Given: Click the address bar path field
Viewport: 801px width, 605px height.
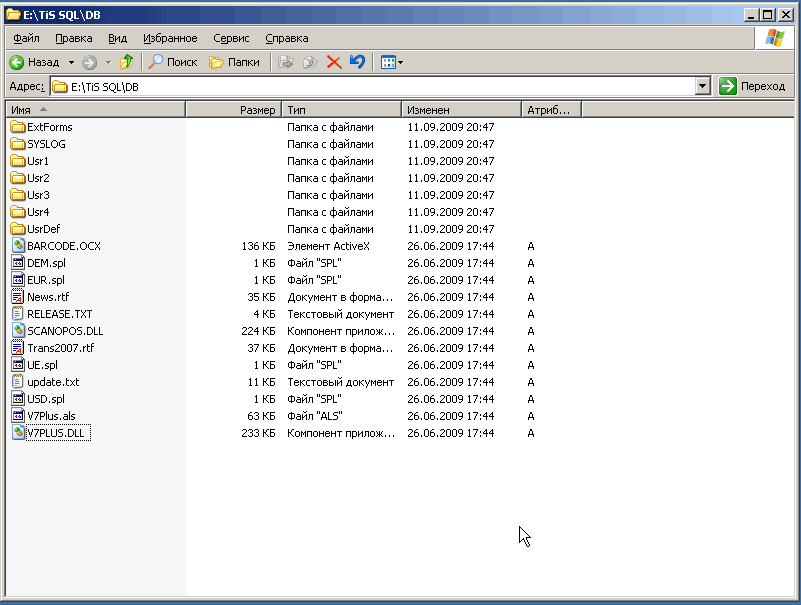Looking at the screenshot, I should click(x=380, y=87).
